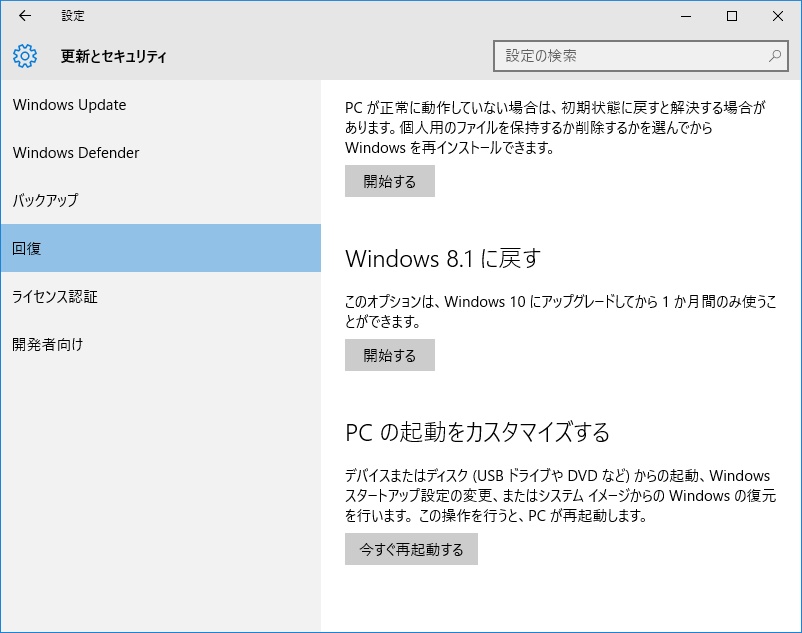Click the magnifier icon in search box

[775, 56]
